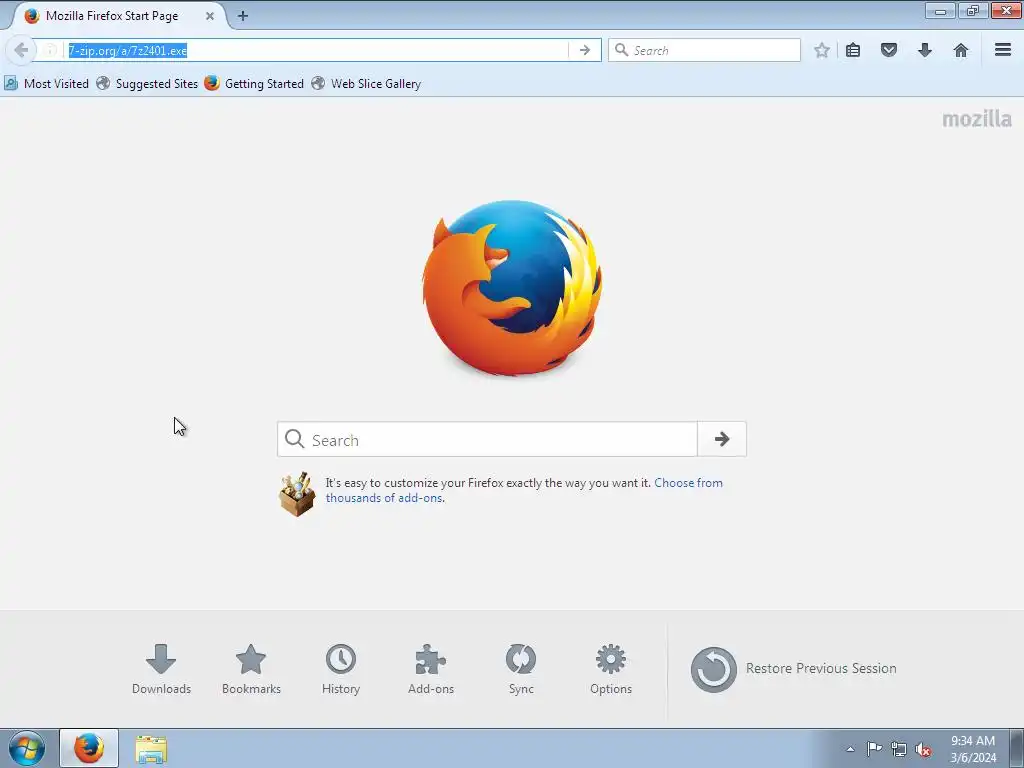
Task: Open Options from the start page launcher
Action: click(611, 669)
